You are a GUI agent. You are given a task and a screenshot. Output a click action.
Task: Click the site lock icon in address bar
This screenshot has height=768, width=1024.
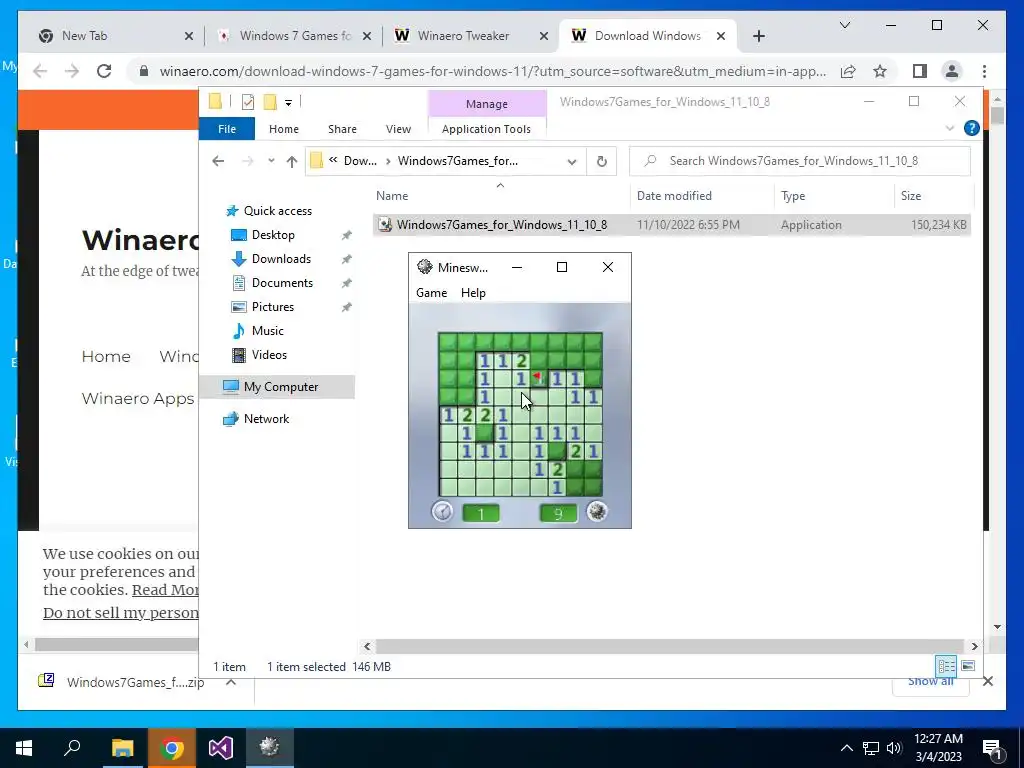(144, 71)
